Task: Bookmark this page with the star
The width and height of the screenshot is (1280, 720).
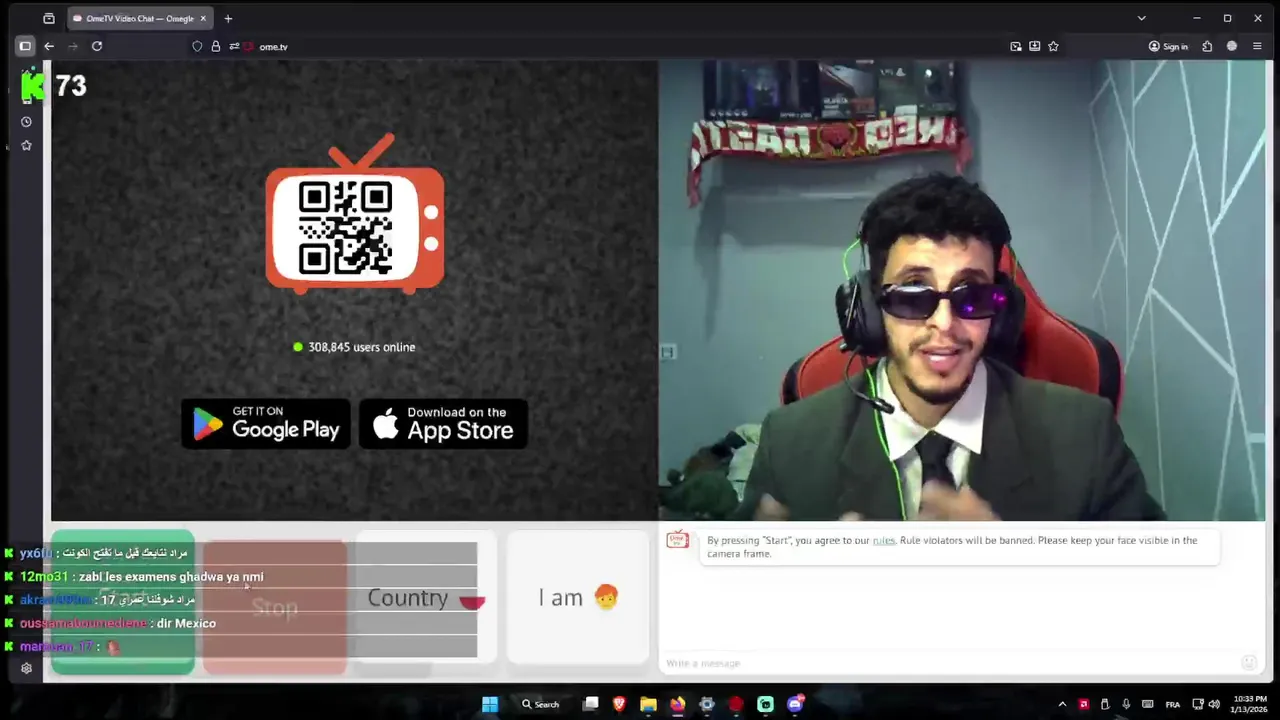Action: [1053, 46]
